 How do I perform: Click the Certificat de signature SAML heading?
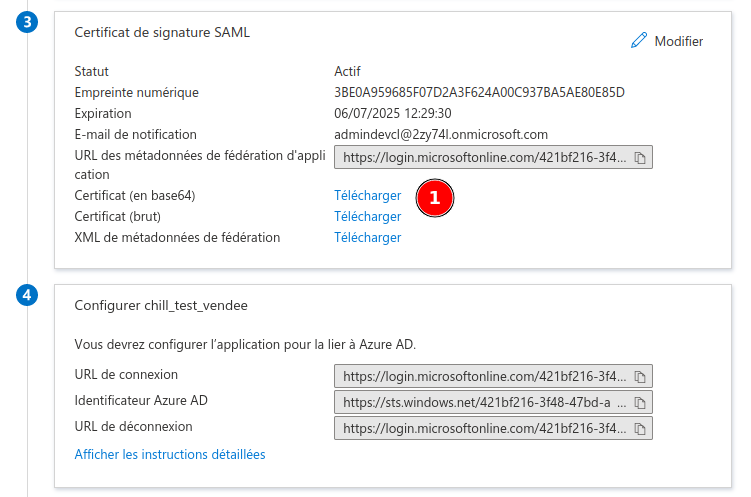coord(162,32)
